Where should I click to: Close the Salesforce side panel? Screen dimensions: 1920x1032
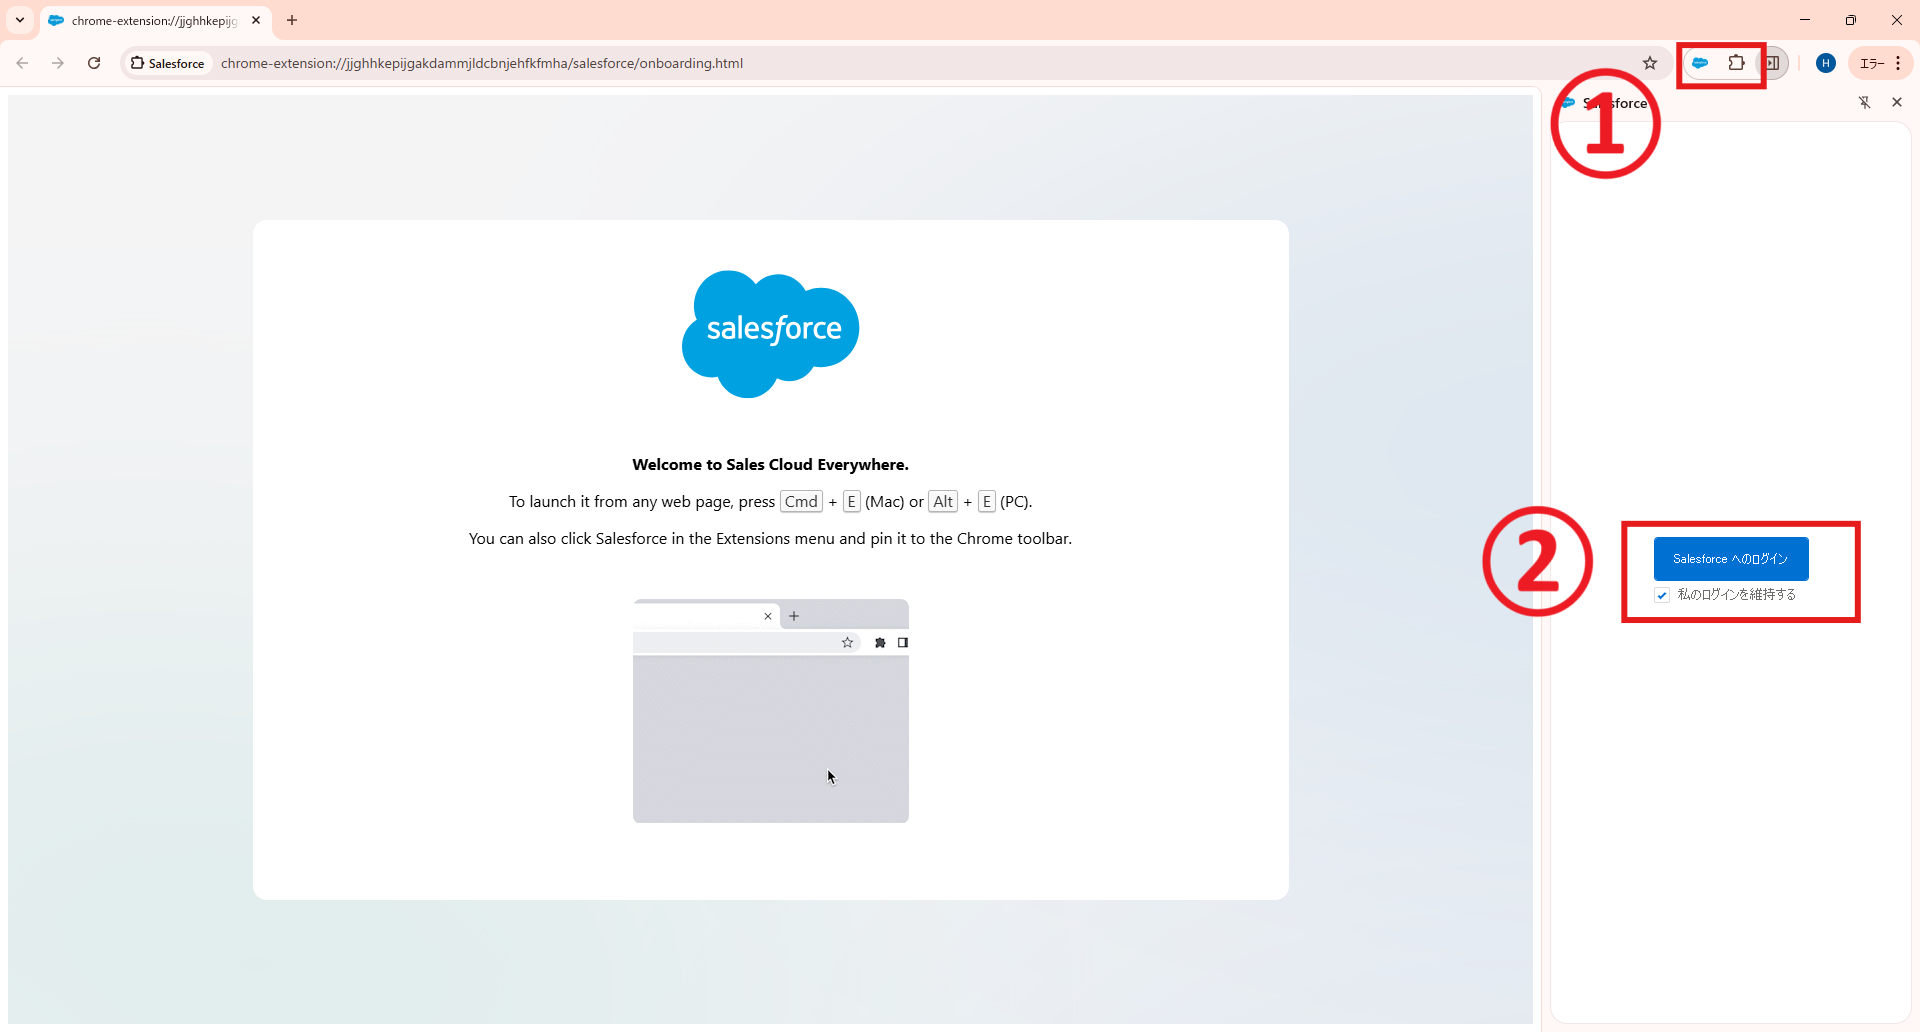[x=1897, y=102]
